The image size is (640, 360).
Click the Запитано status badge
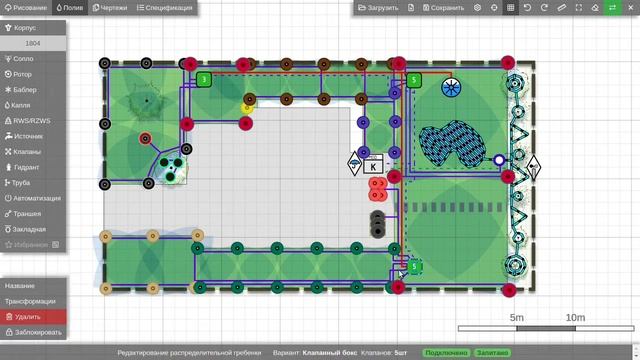point(492,352)
